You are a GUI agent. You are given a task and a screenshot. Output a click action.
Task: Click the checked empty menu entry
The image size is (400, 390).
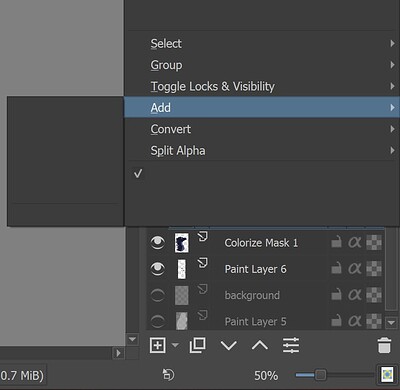point(262,174)
